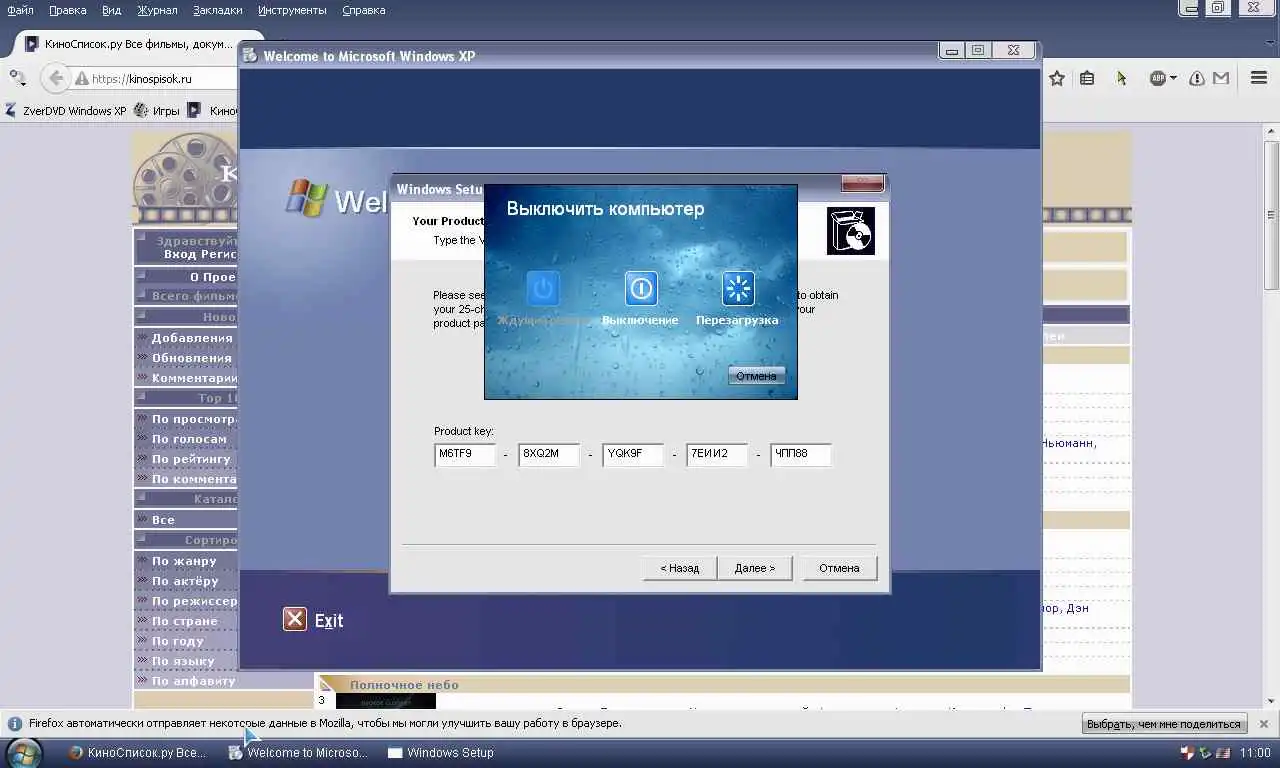Click the Adblock Plus ABP icon

point(1158,78)
